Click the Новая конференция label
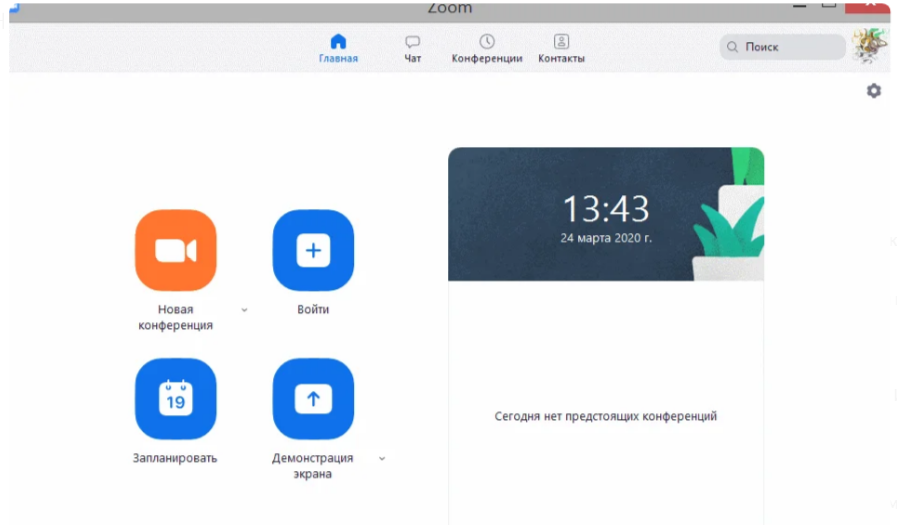897x525 pixels. coord(176,317)
